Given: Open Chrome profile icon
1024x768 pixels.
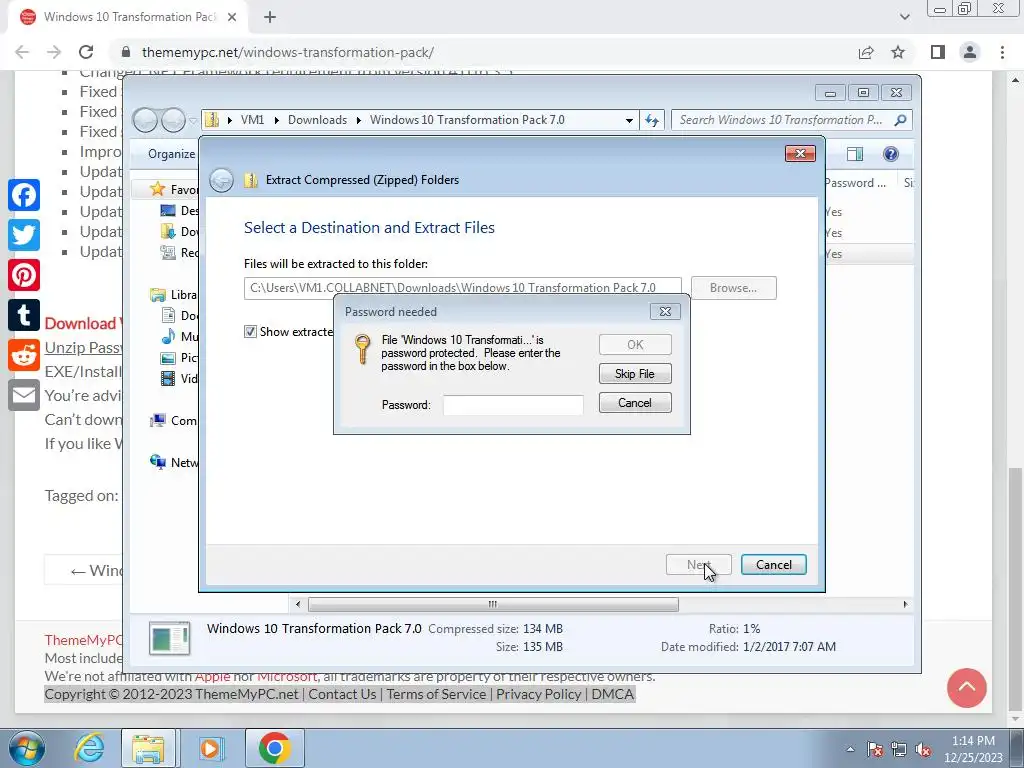Looking at the screenshot, I should (970, 52).
